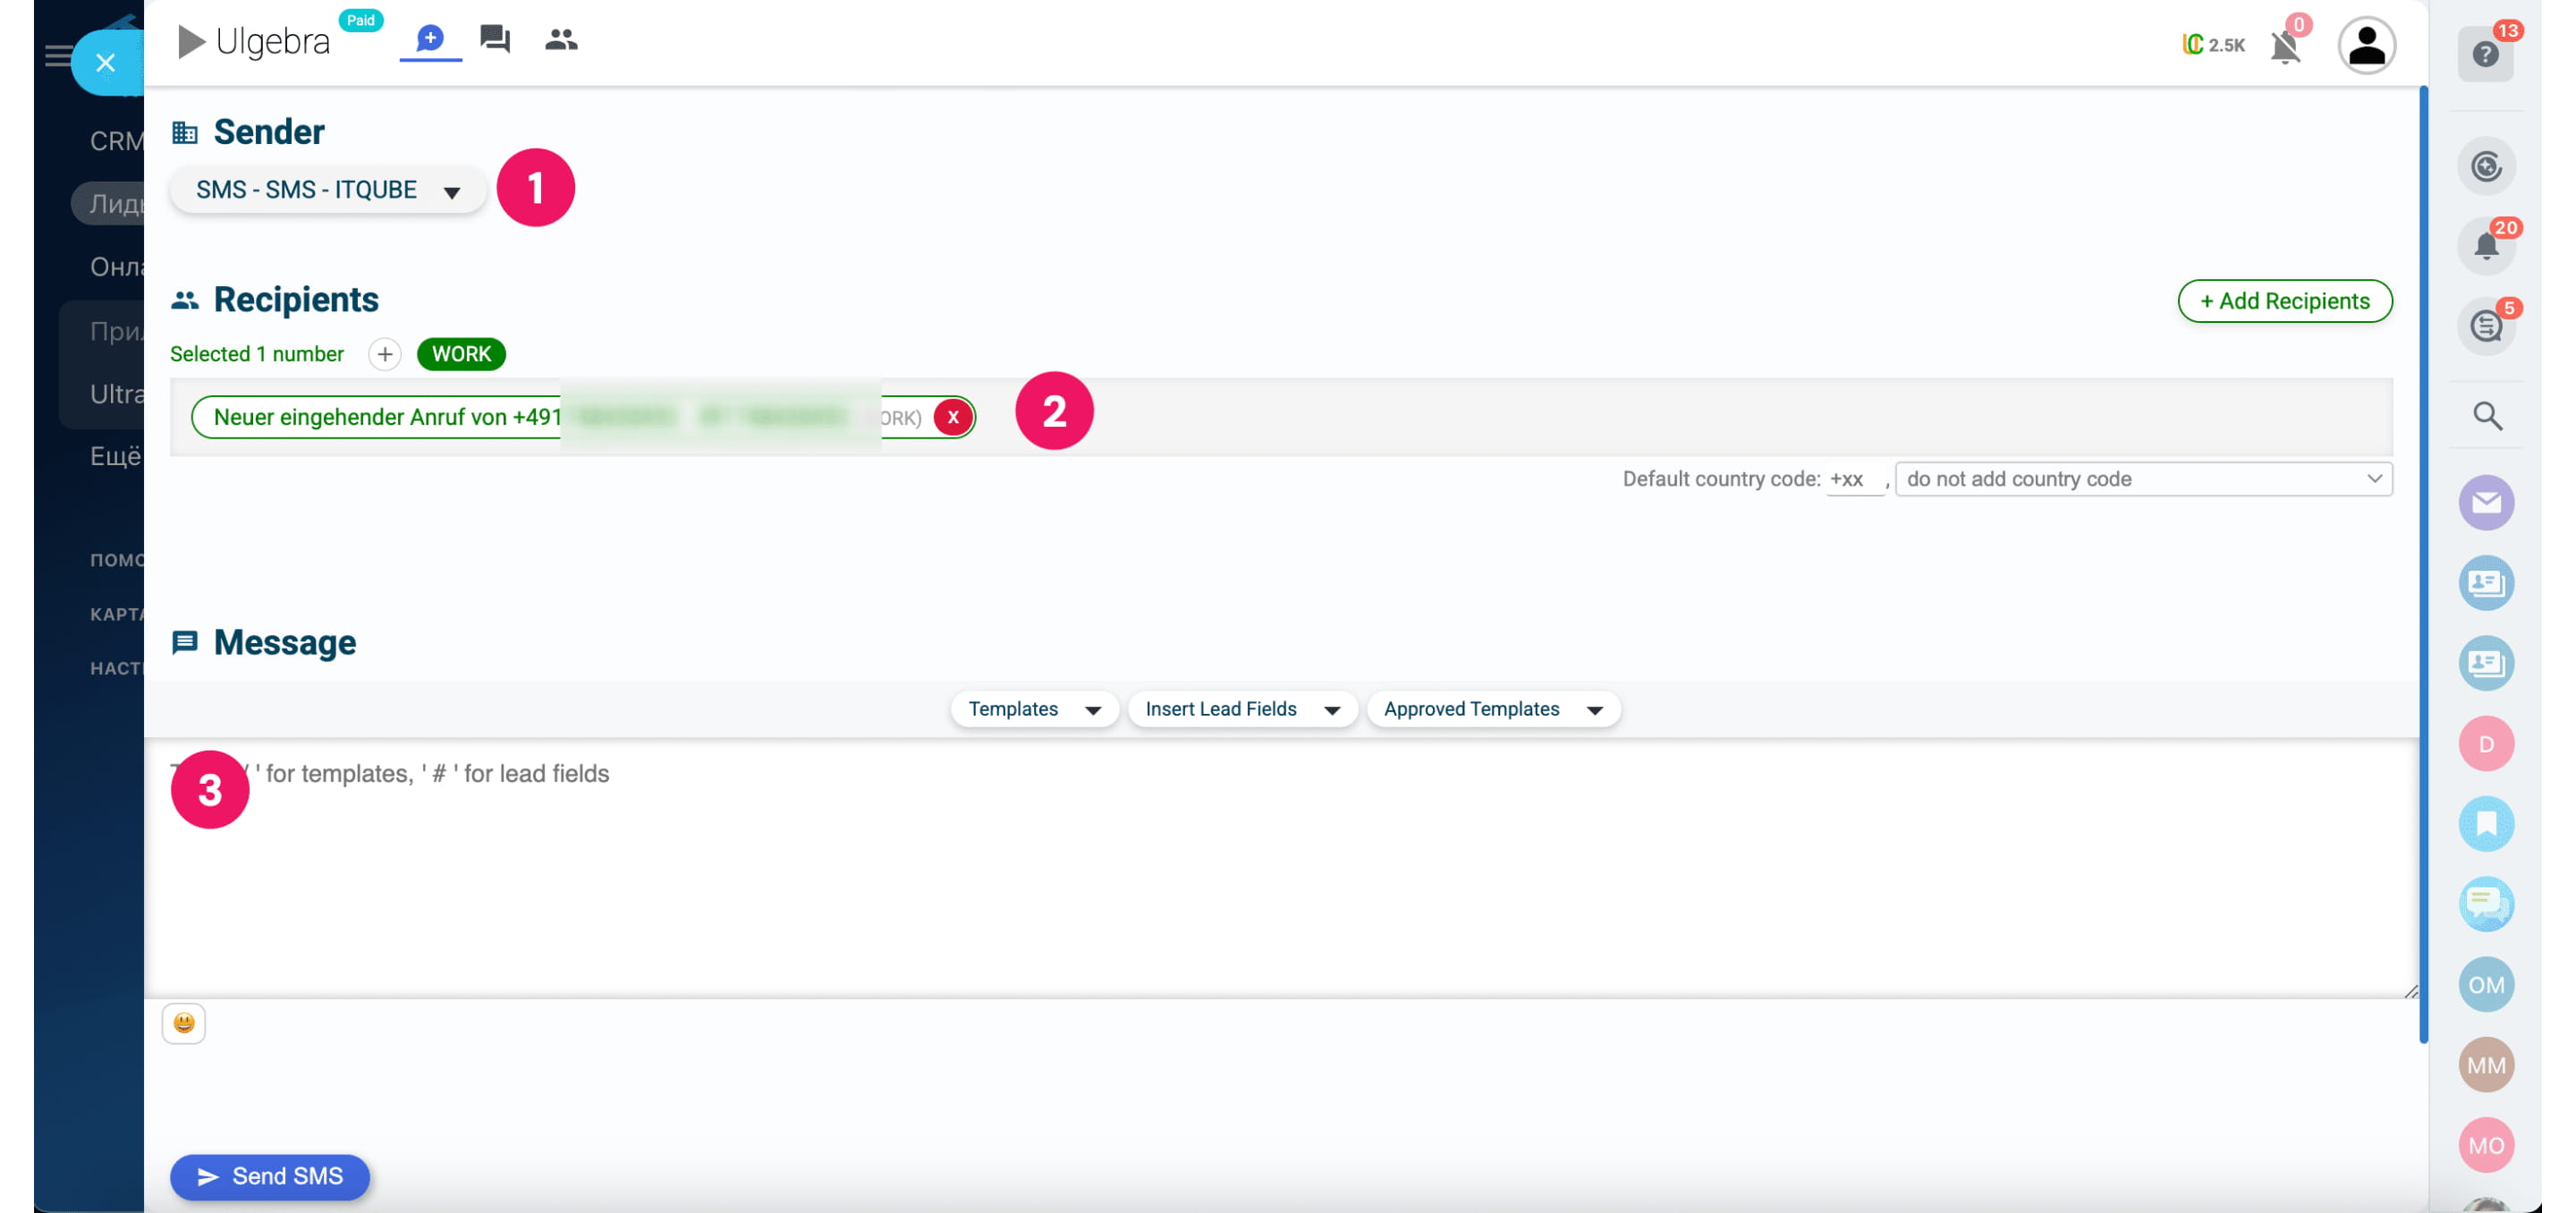This screenshot has width=2576, height=1213.
Task: Open the emoji picker below the message box
Action: click(183, 1022)
